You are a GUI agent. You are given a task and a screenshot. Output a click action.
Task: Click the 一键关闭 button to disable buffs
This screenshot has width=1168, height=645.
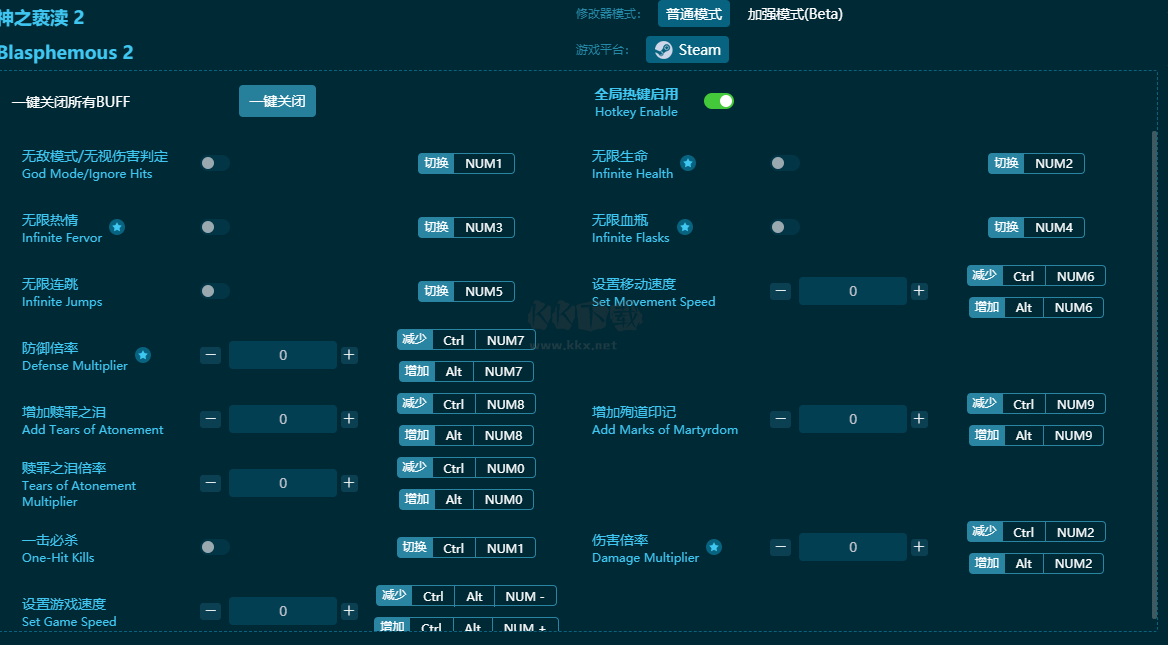tap(277, 101)
